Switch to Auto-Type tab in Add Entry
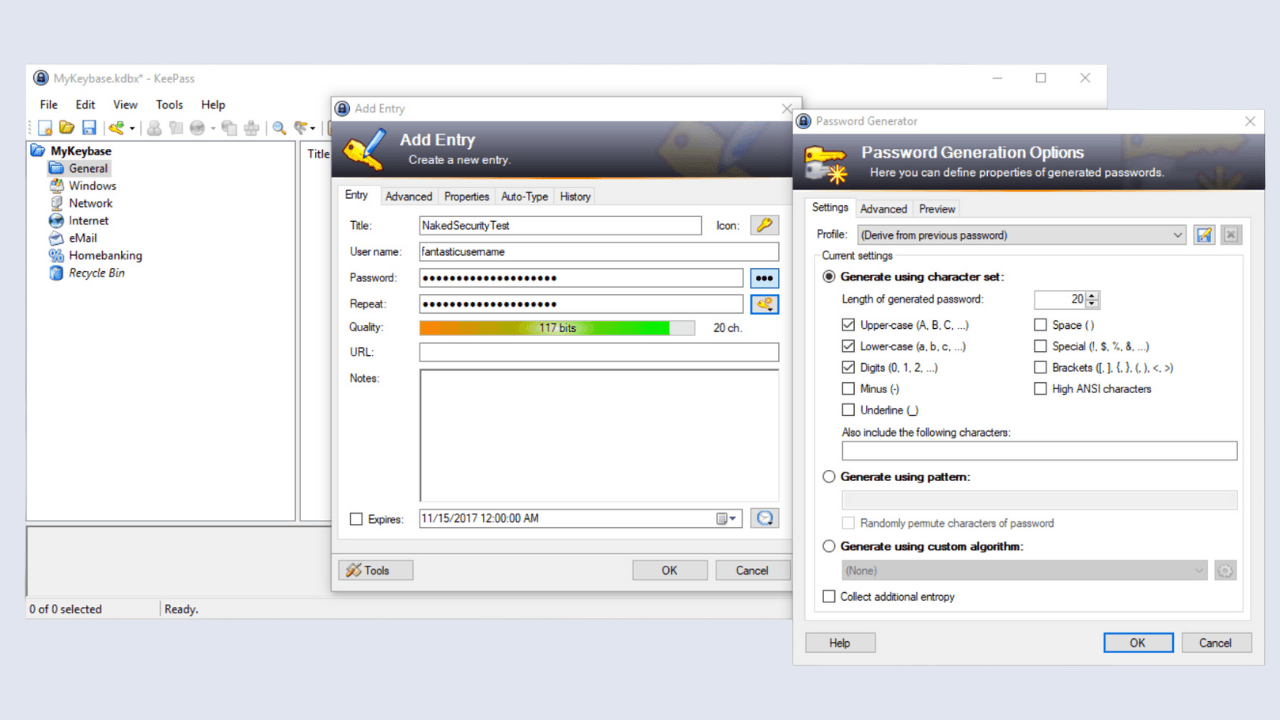The image size is (1280, 720). [525, 197]
